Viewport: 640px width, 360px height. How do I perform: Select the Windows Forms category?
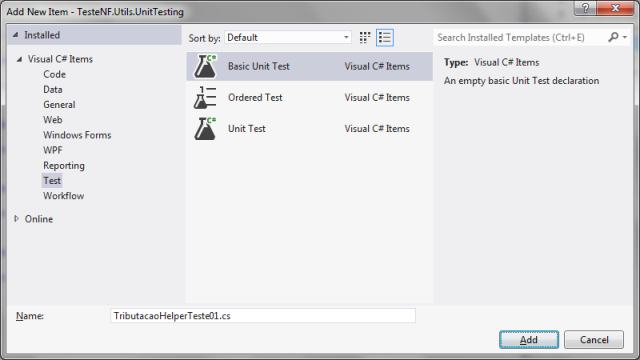(77, 135)
